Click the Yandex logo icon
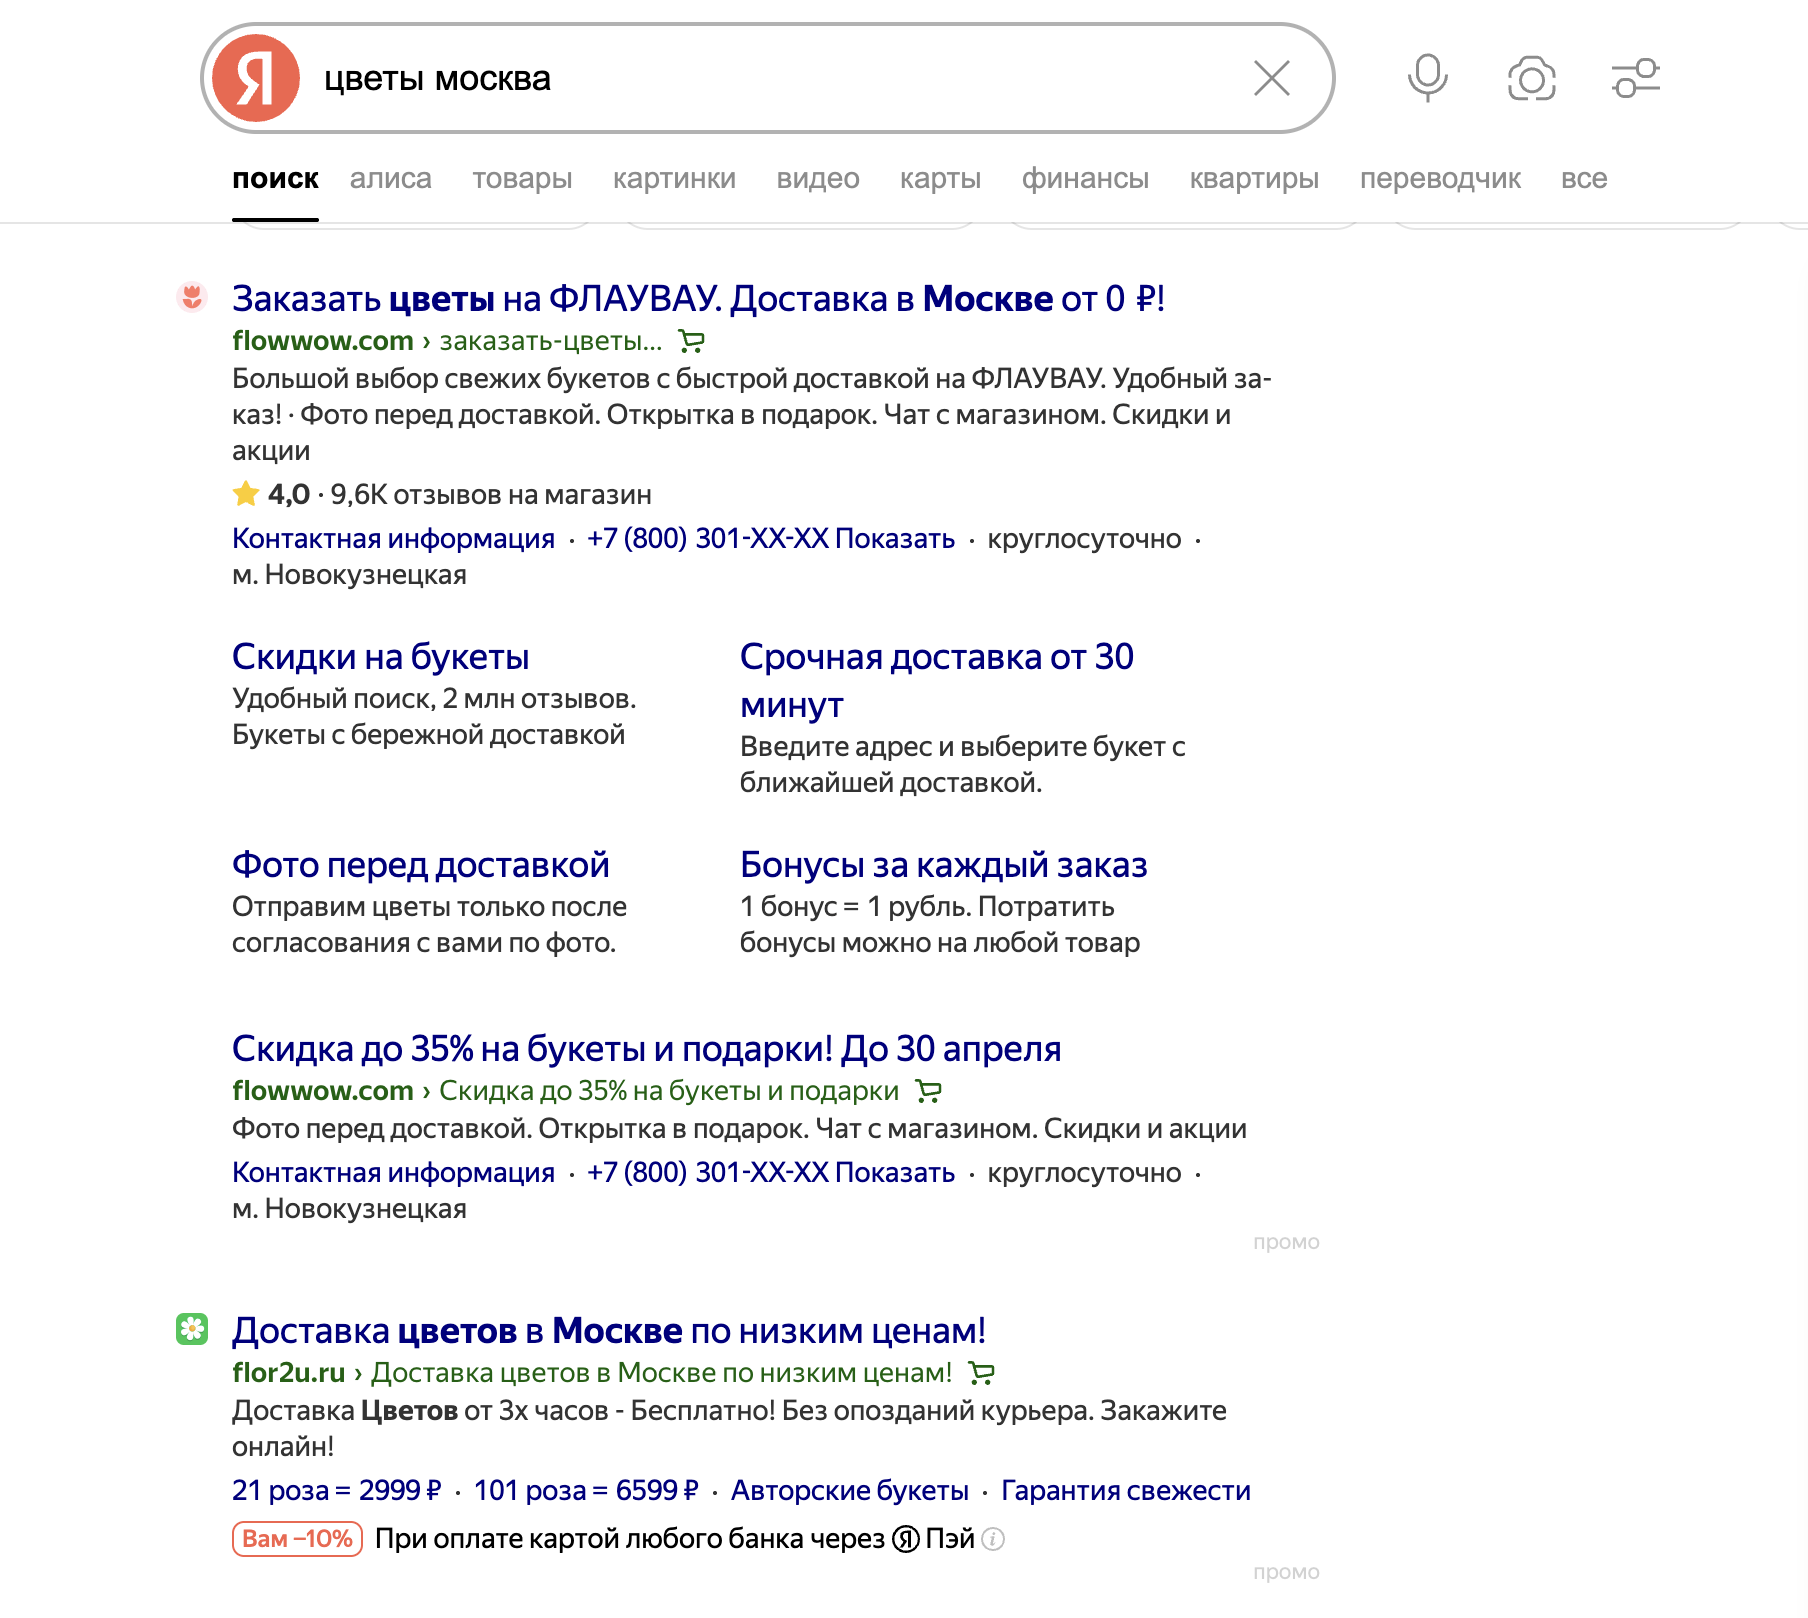 (256, 78)
